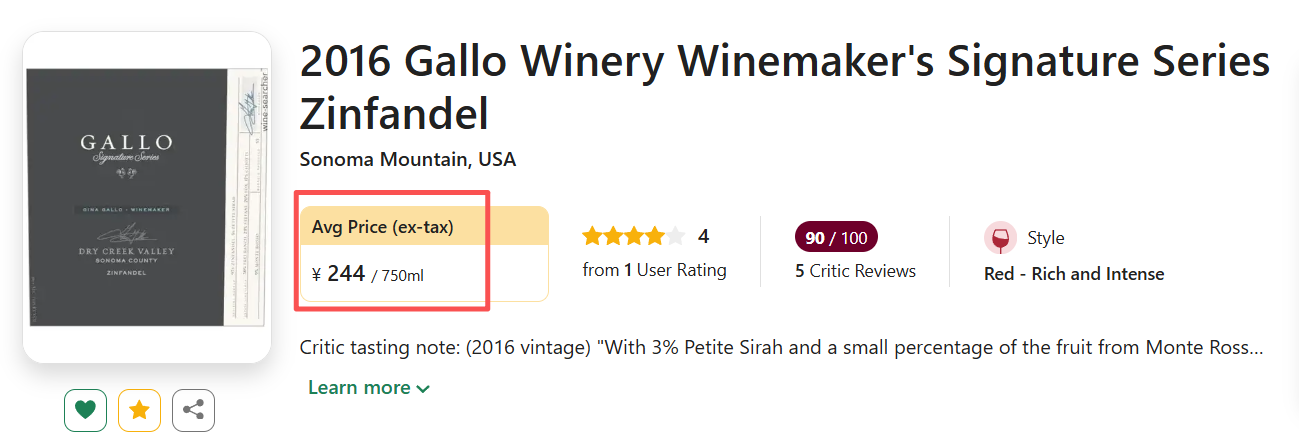Open the 5 Critic Reviews link

pos(855,271)
